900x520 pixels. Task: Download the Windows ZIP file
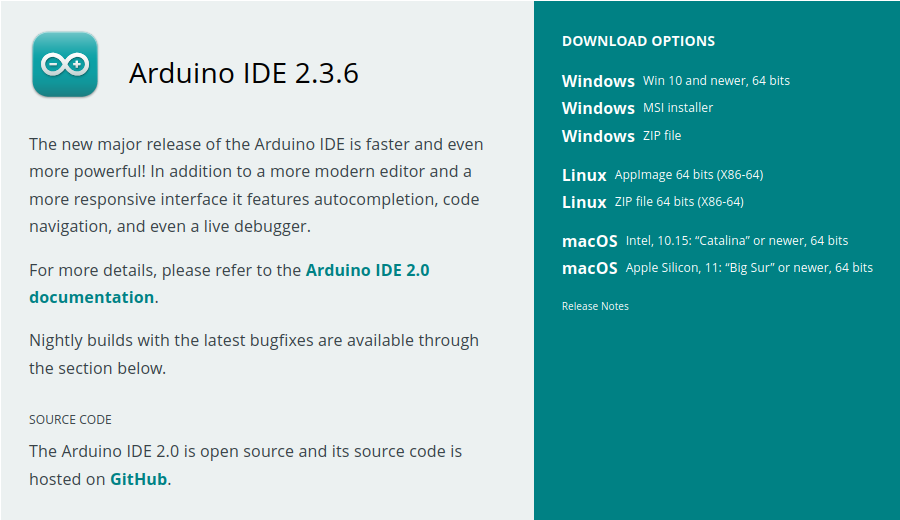[x=621, y=136]
